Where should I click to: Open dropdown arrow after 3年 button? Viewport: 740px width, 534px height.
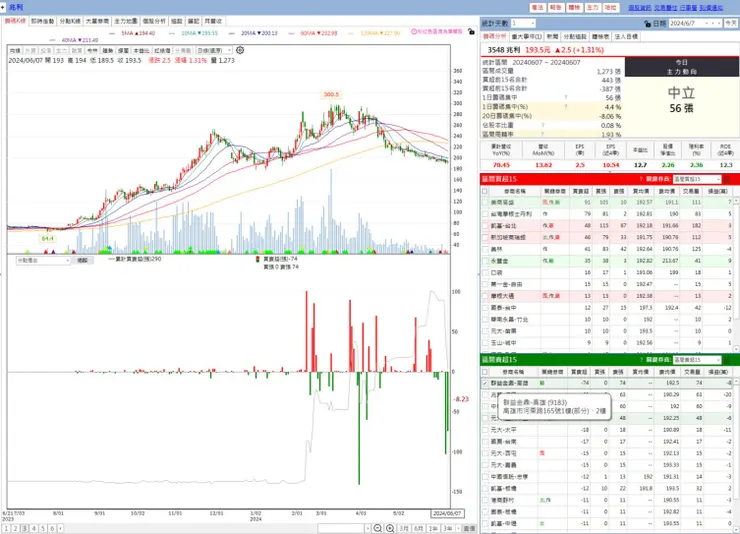tap(458, 528)
